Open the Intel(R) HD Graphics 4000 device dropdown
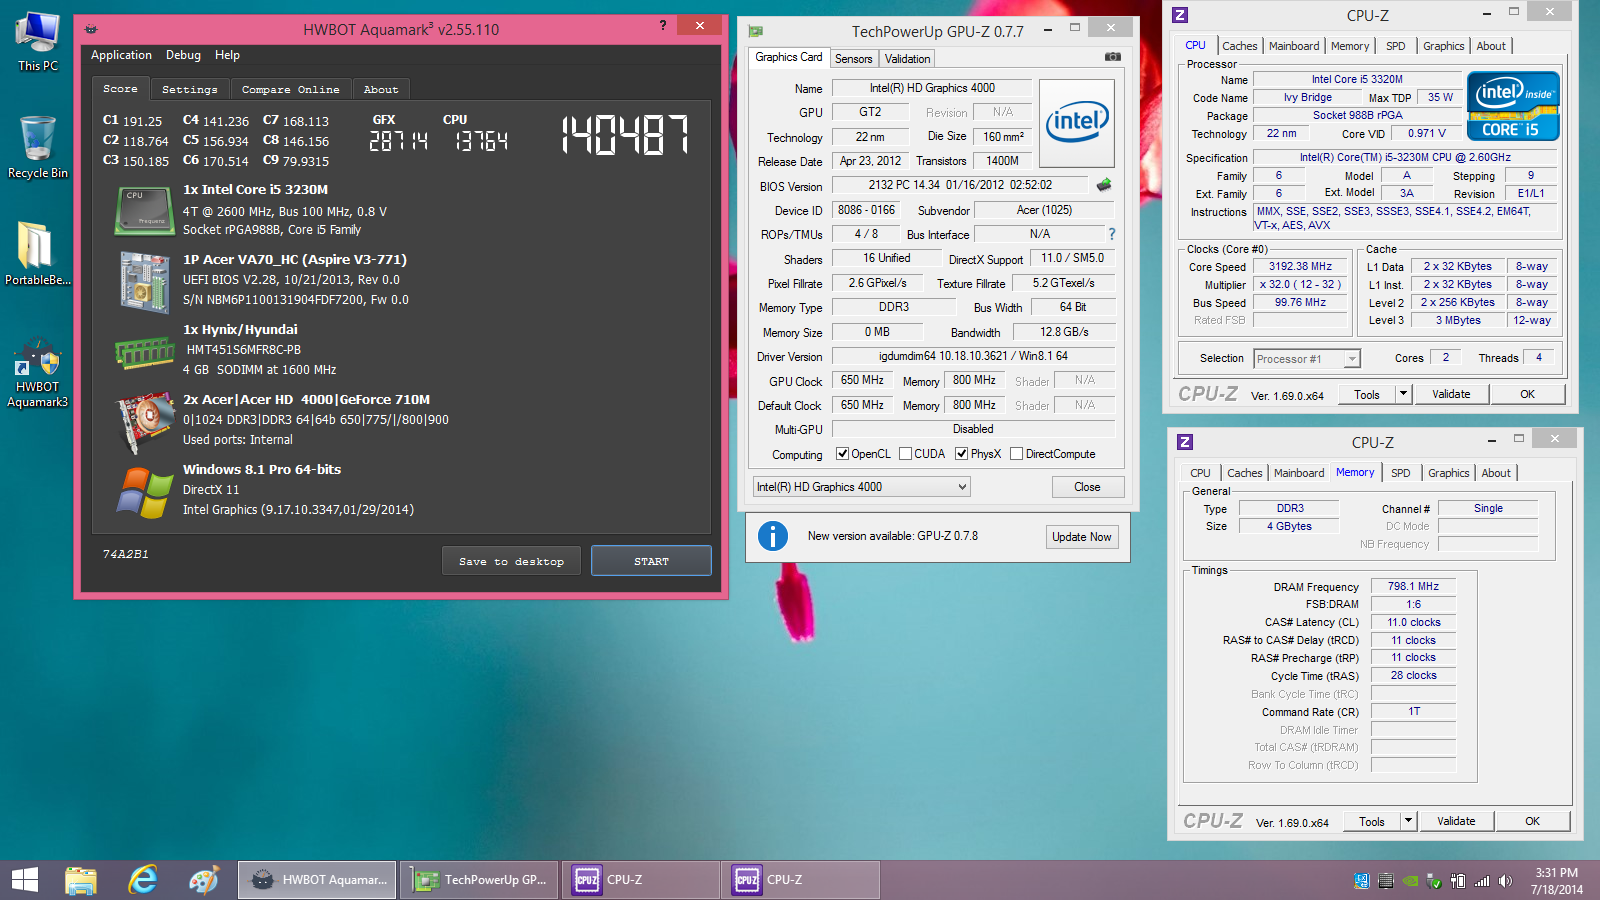The width and height of the screenshot is (1600, 900). pos(861,487)
